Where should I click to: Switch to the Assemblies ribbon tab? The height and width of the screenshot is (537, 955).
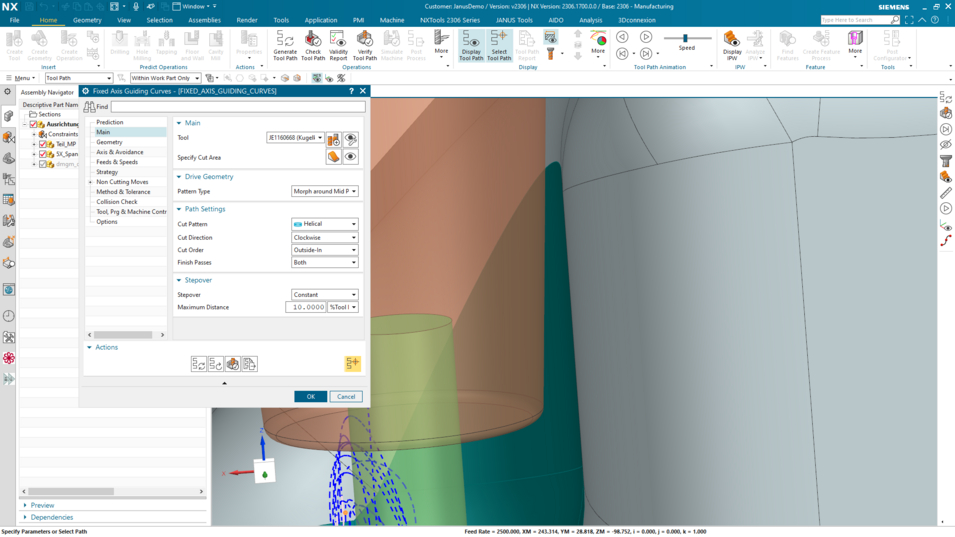coord(205,20)
